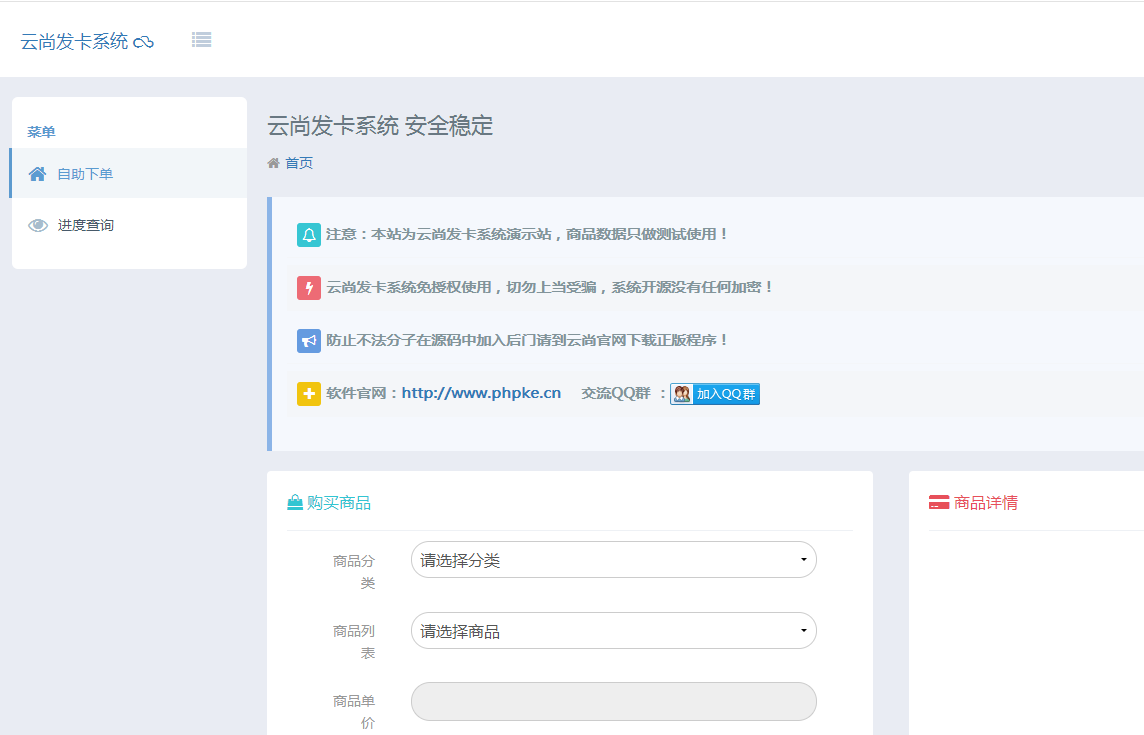Click the red card icon by 商品详情
1144x735 pixels.
939,503
